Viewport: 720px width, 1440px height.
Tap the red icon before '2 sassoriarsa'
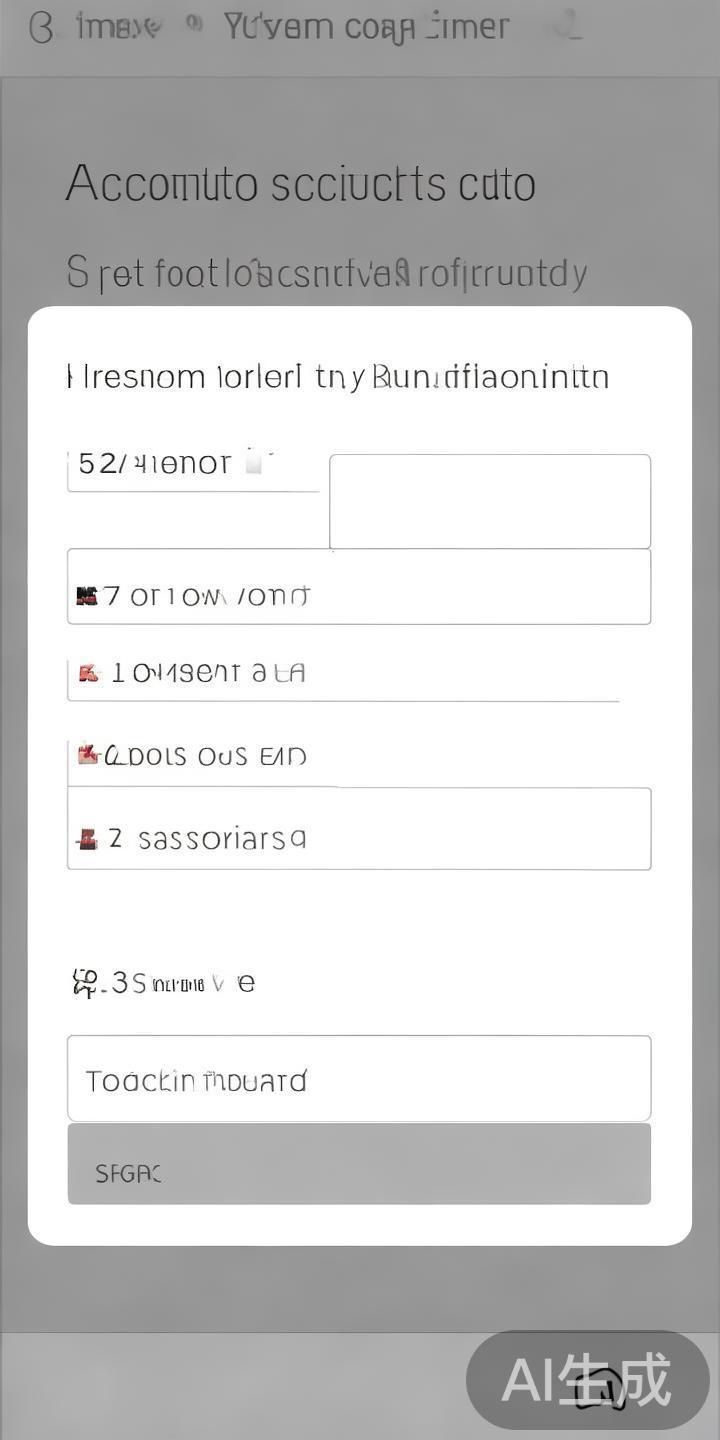[x=88, y=839]
